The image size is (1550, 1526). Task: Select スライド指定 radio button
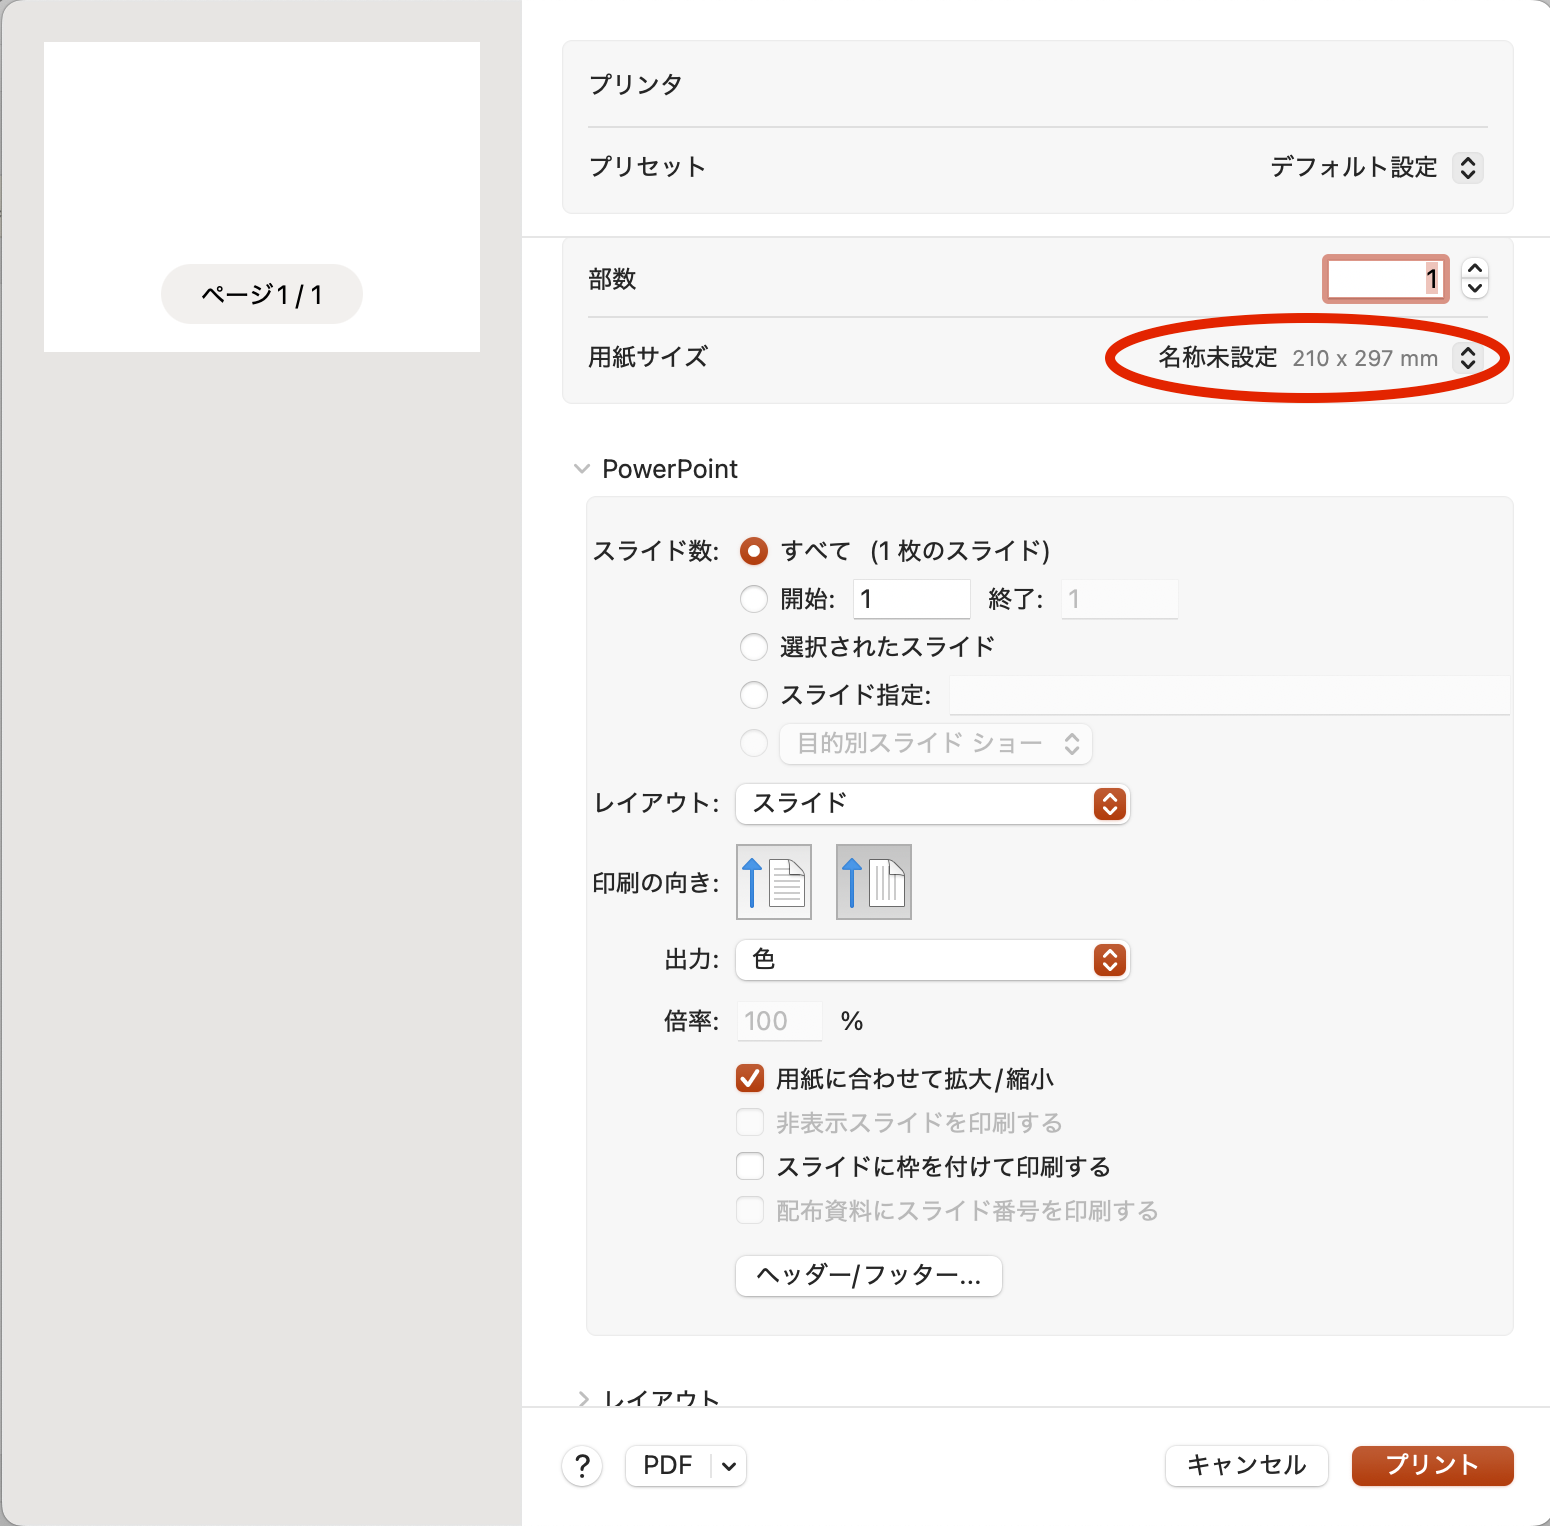754,695
